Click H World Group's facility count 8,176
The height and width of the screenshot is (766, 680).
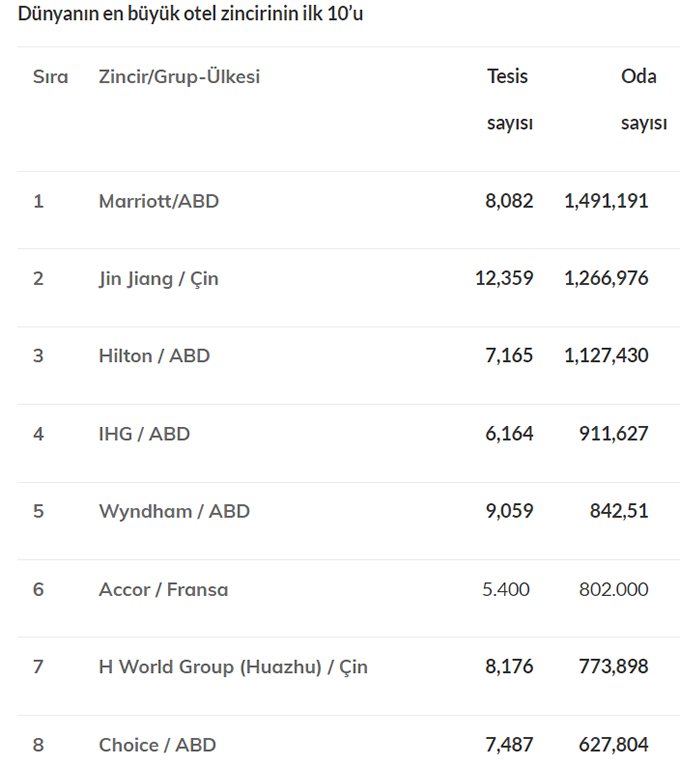(x=509, y=666)
